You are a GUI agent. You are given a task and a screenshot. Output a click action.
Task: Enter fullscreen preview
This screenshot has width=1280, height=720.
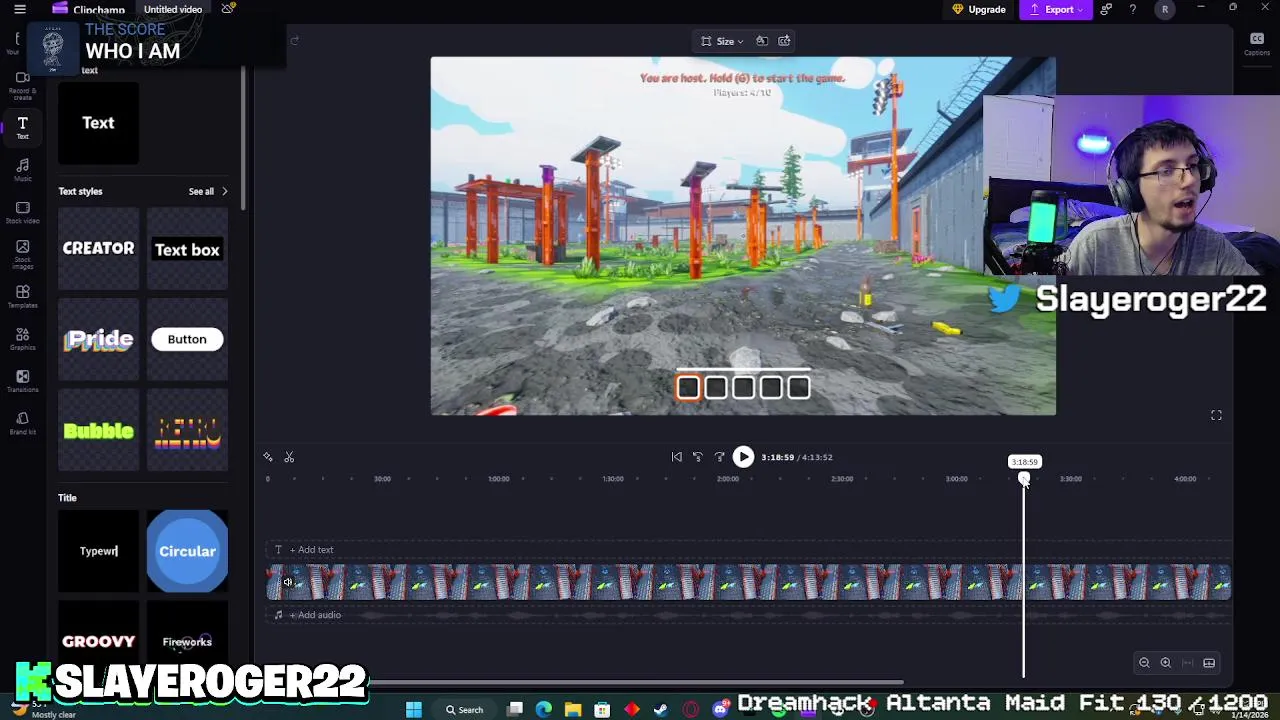tap(1216, 415)
